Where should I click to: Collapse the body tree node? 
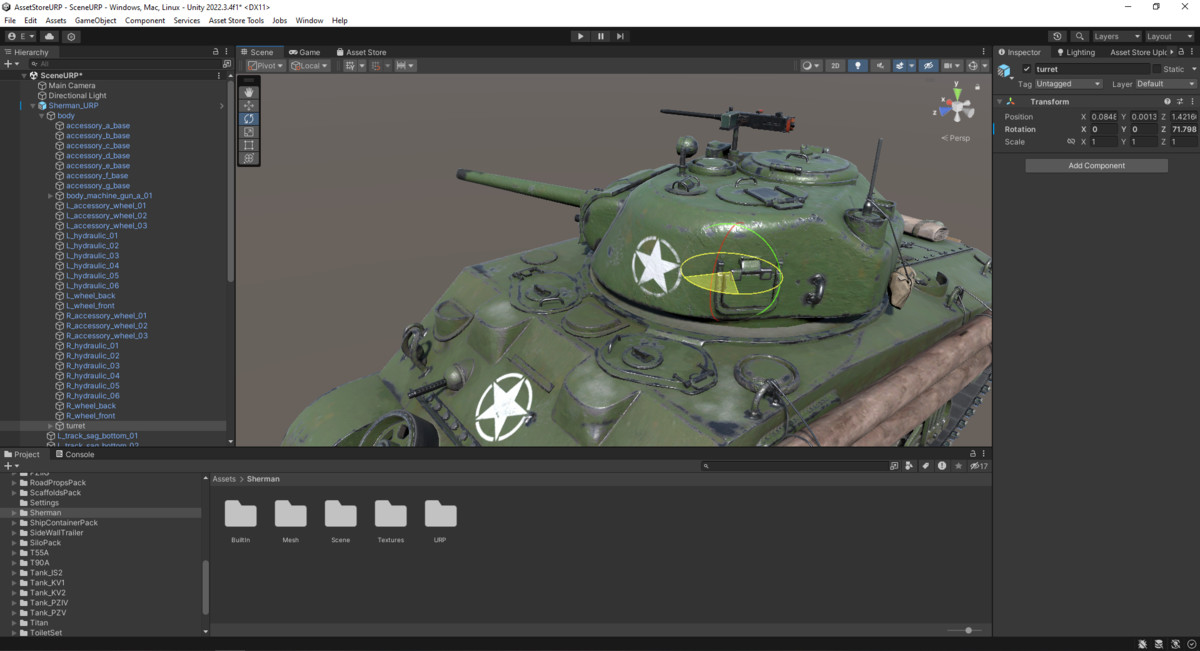[x=42, y=116]
